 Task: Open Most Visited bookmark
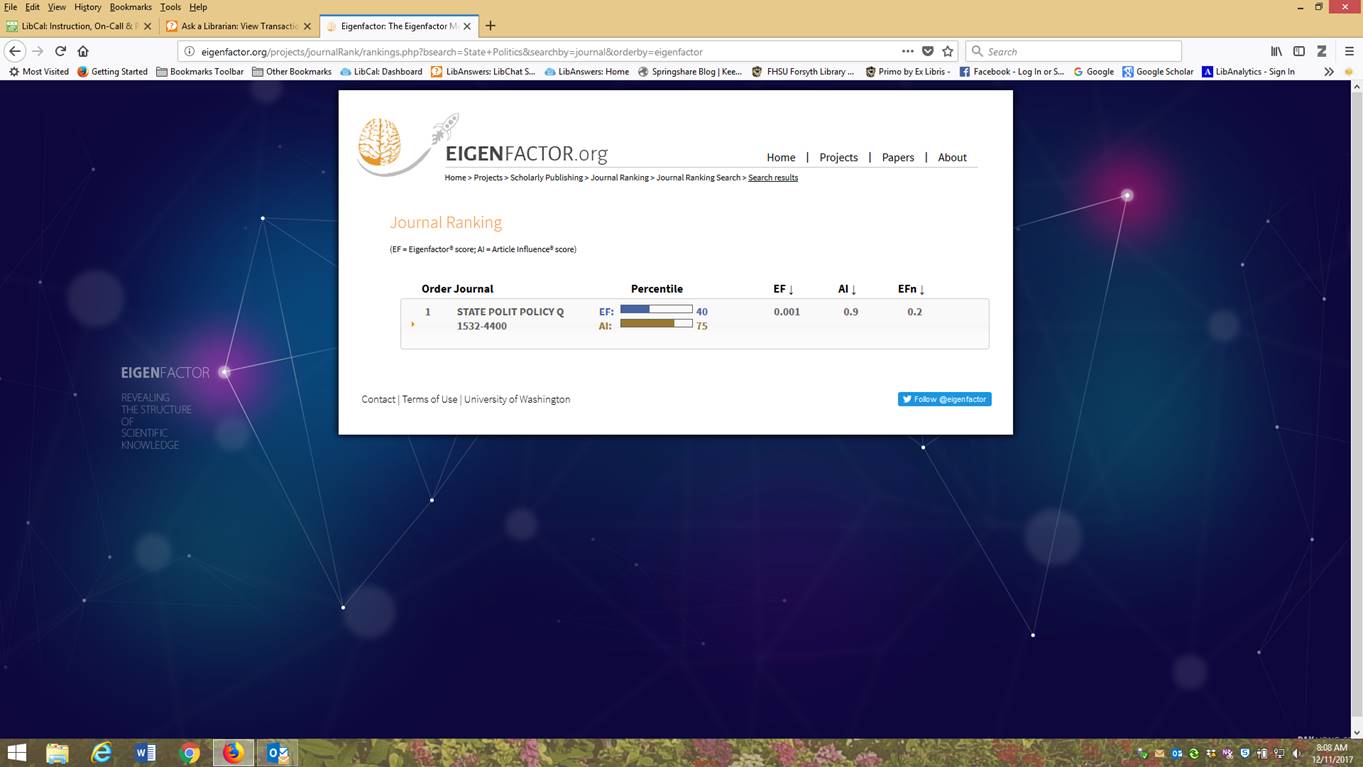coord(38,72)
